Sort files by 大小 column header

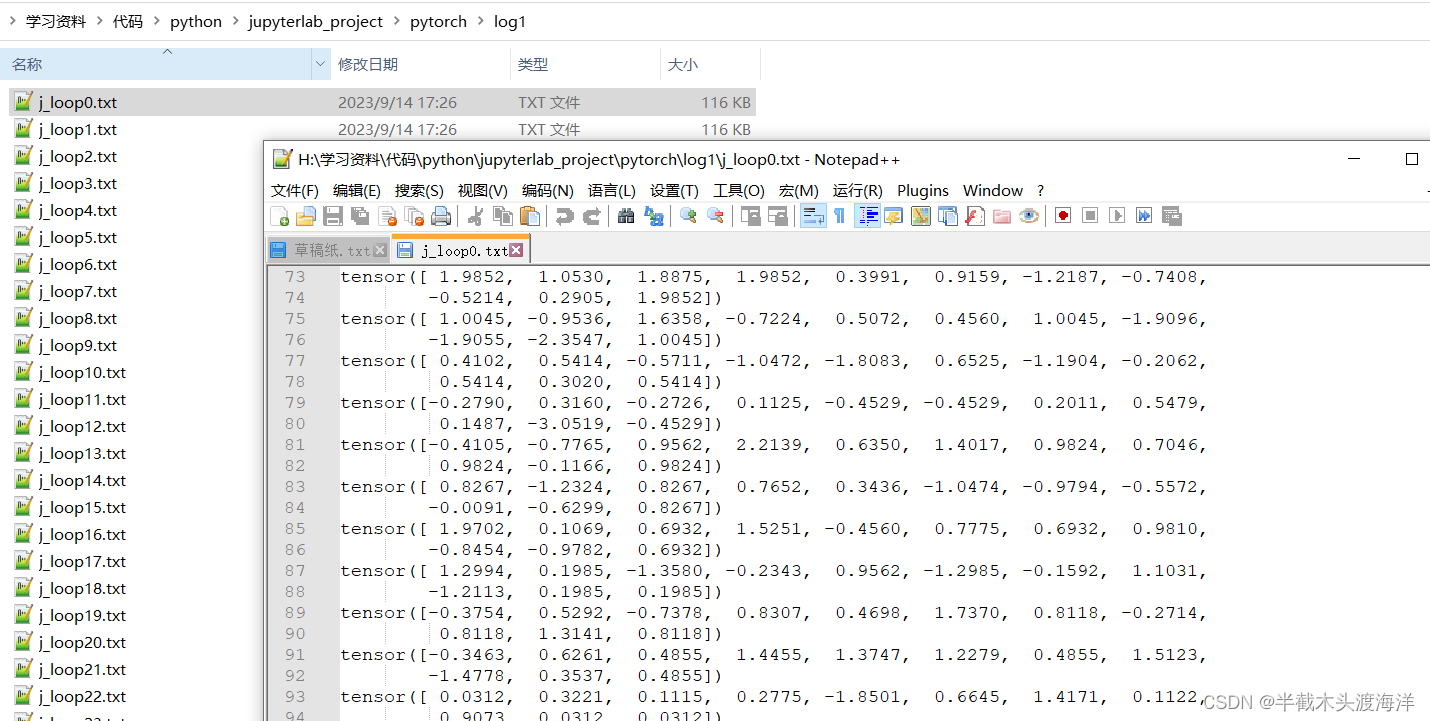tap(710, 64)
